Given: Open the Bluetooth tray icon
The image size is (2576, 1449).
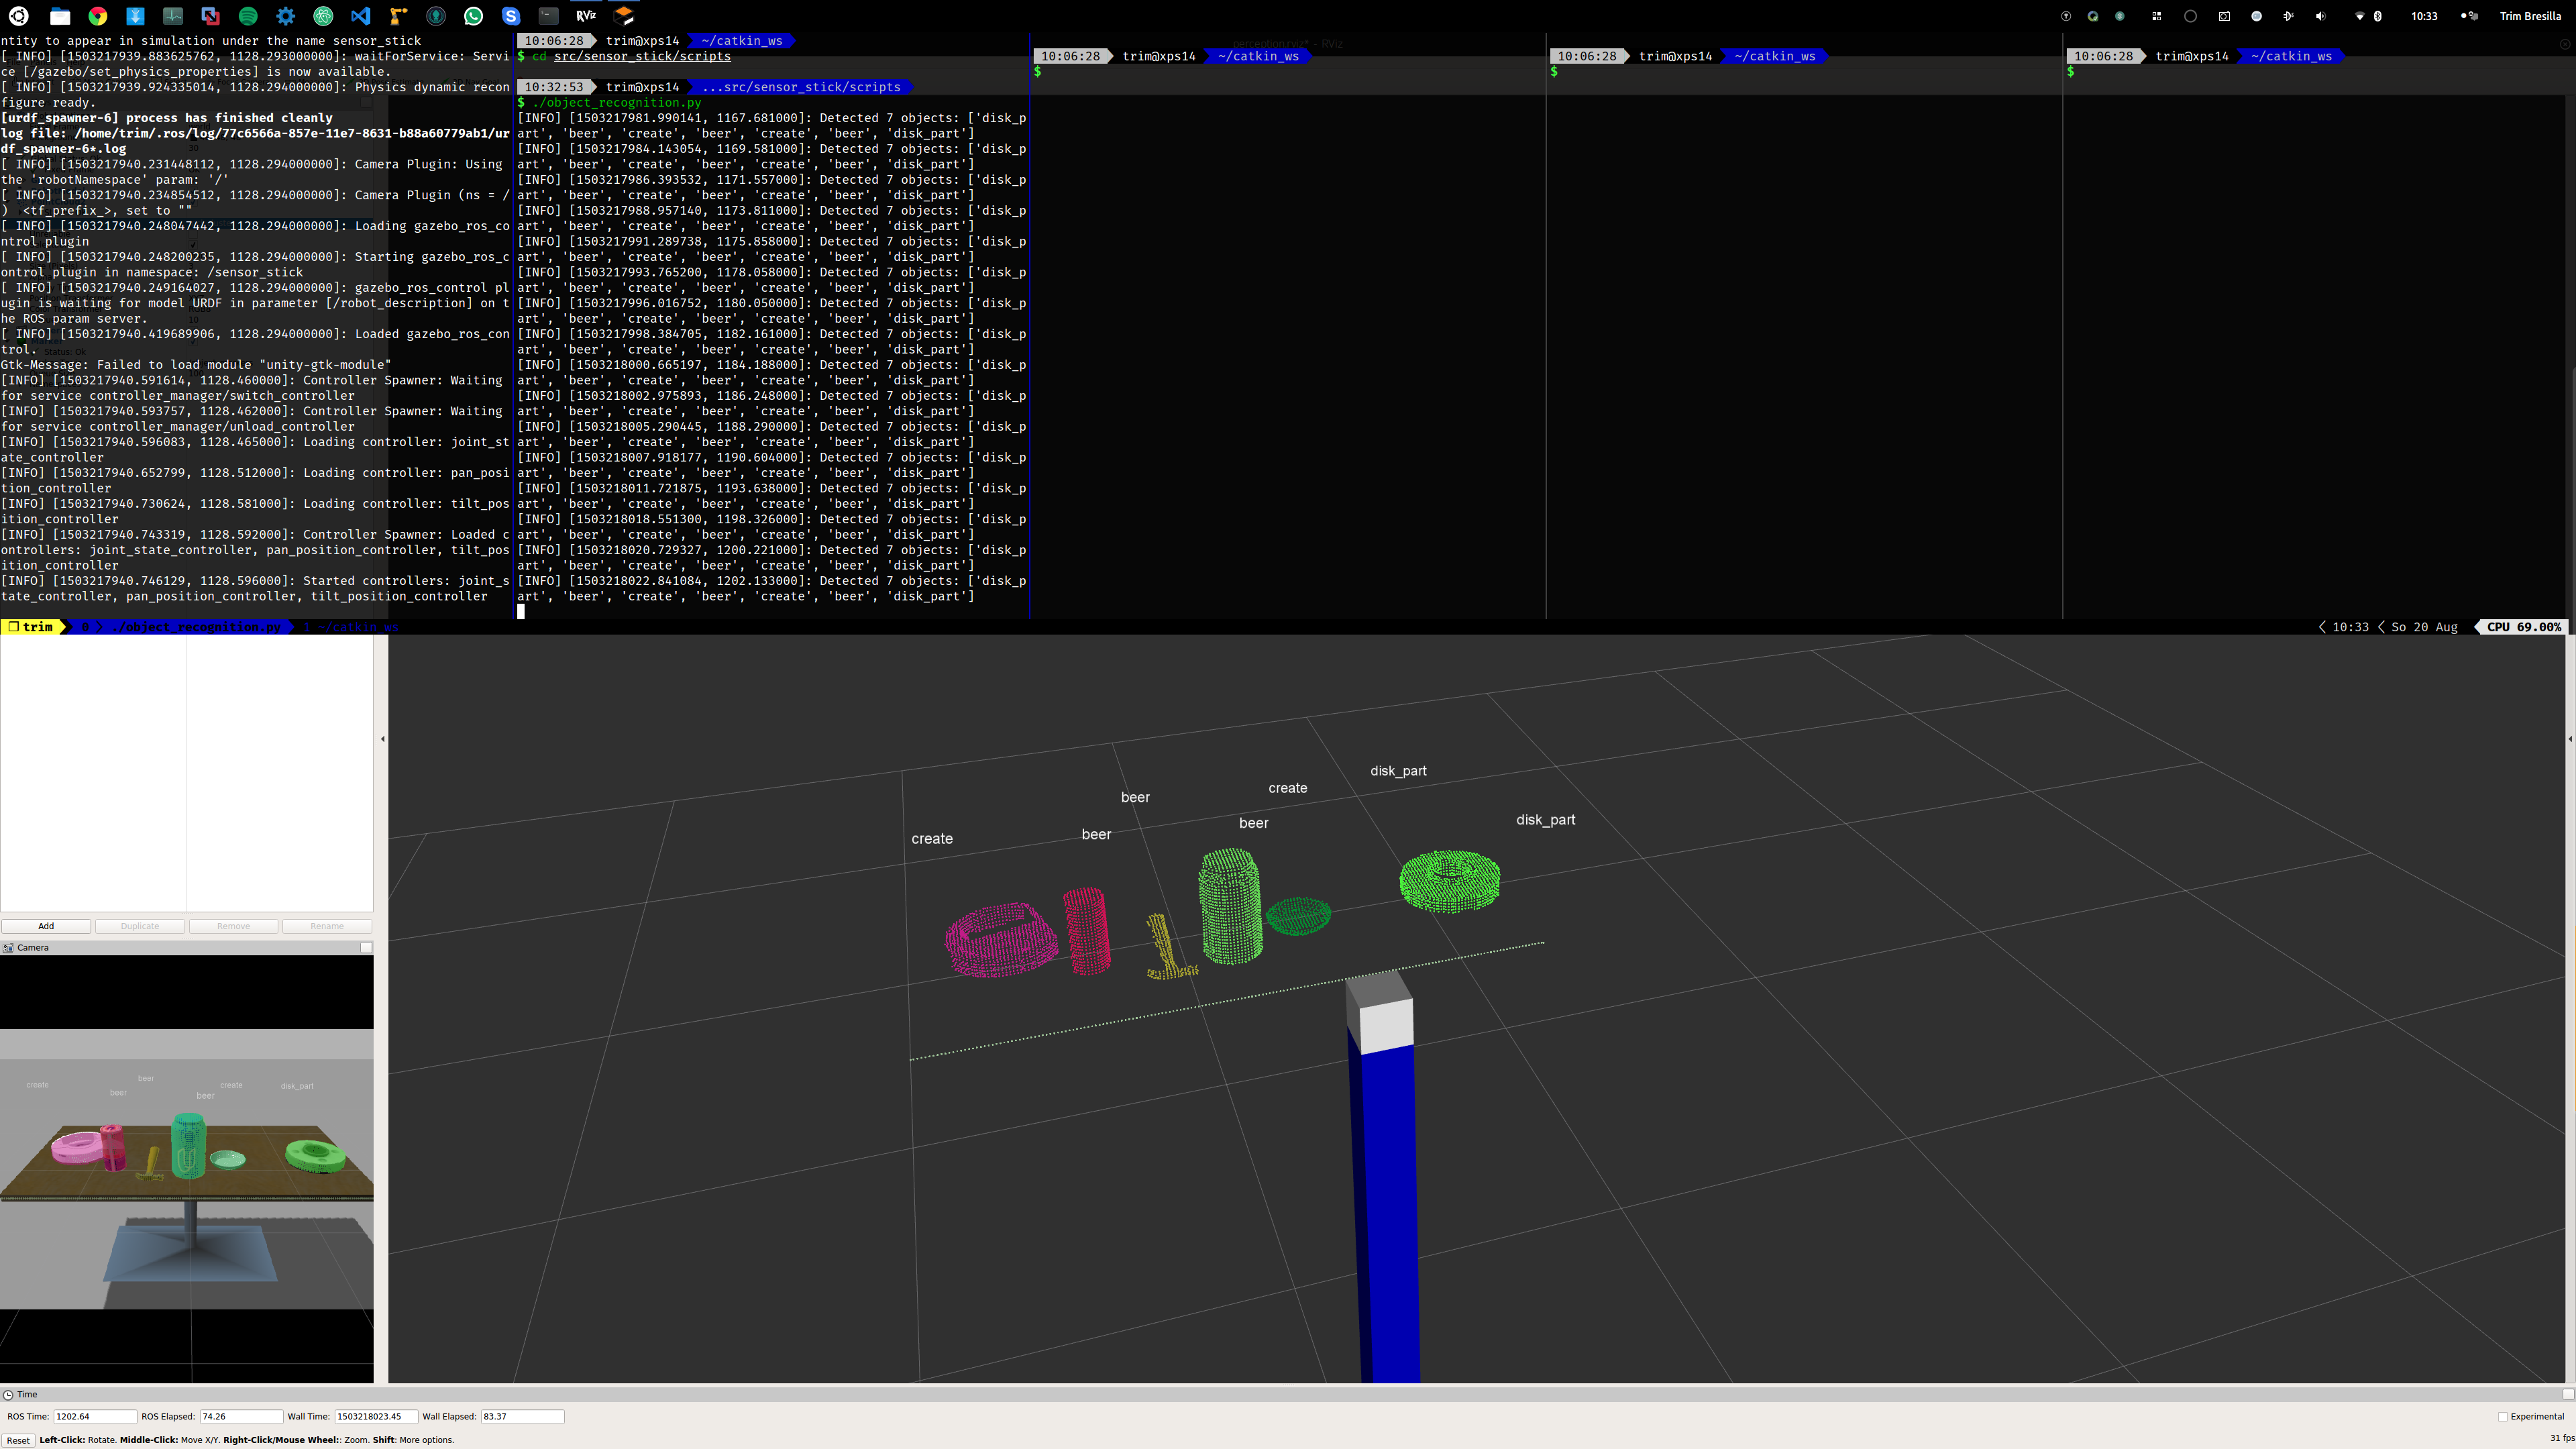Looking at the screenshot, I should click(x=2378, y=16).
